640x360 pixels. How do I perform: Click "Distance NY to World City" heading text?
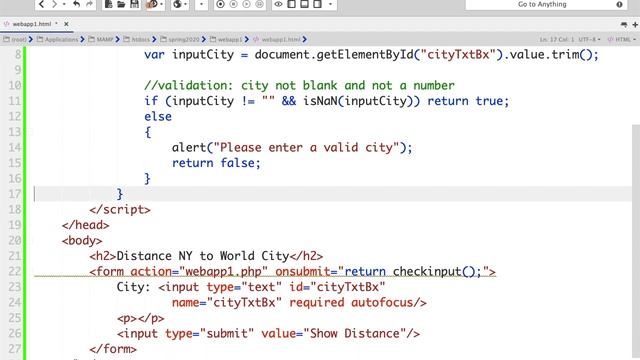pyautogui.click(x=203, y=256)
